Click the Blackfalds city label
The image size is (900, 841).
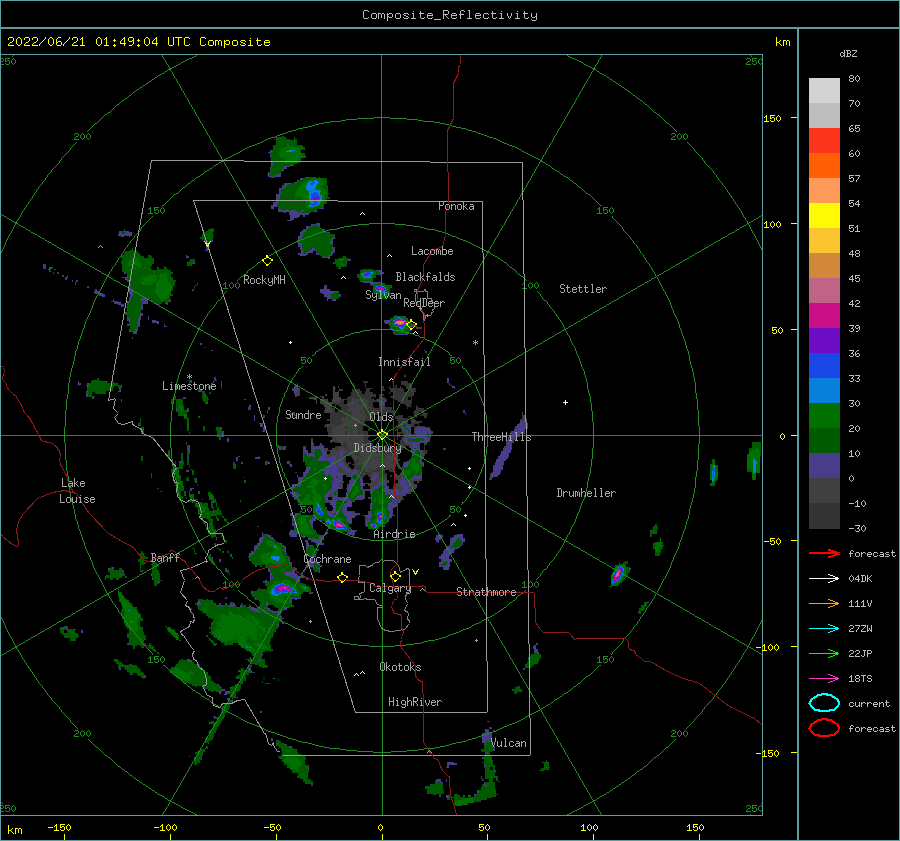(425, 277)
